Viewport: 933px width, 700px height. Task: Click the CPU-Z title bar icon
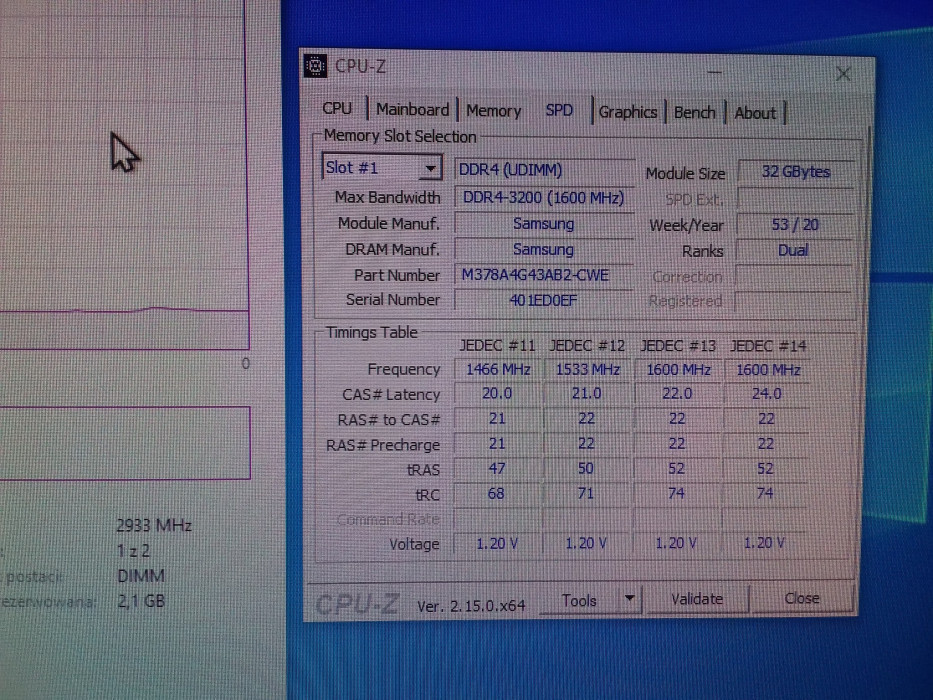315,65
